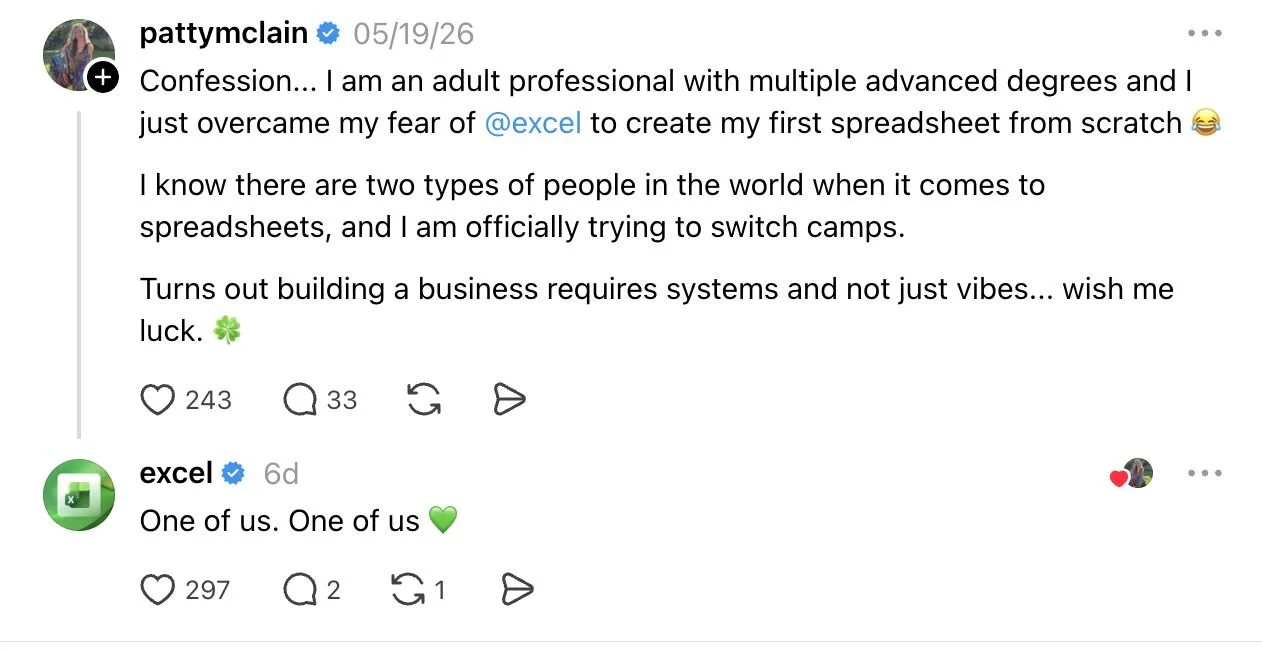
Task: Share excel's reply via send icon
Action: tap(516, 590)
